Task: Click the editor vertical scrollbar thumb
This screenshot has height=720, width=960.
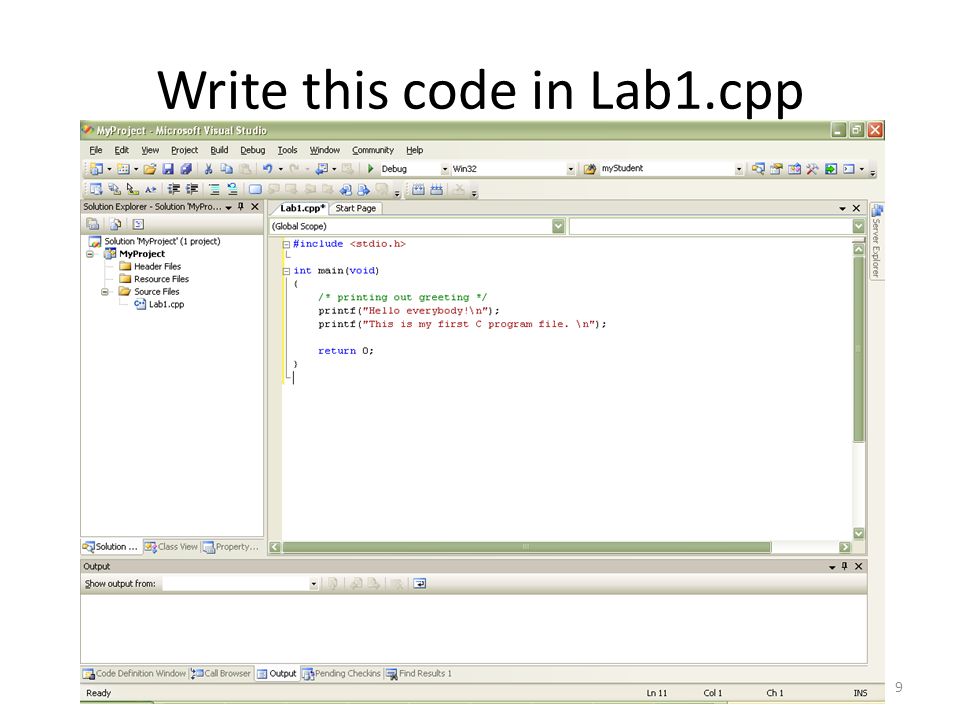Action: (858, 348)
